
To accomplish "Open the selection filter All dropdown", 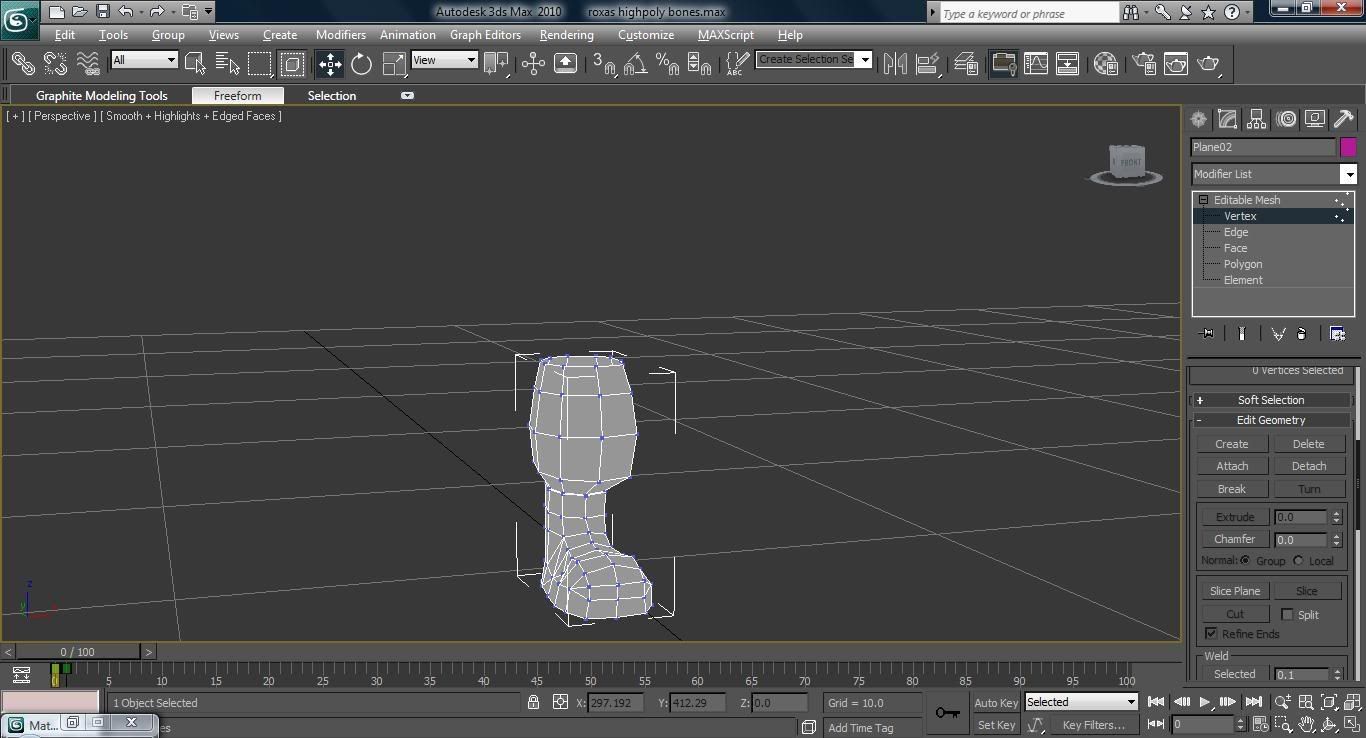I will [x=144, y=60].
